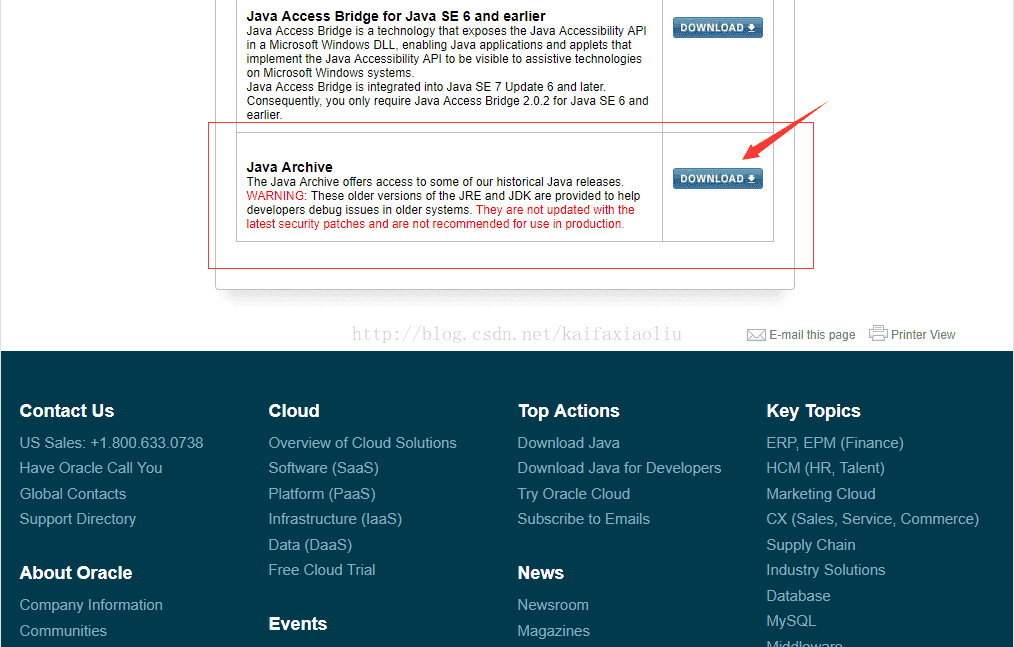
Task: Select Platform (PaaS) link
Action: click(321, 494)
